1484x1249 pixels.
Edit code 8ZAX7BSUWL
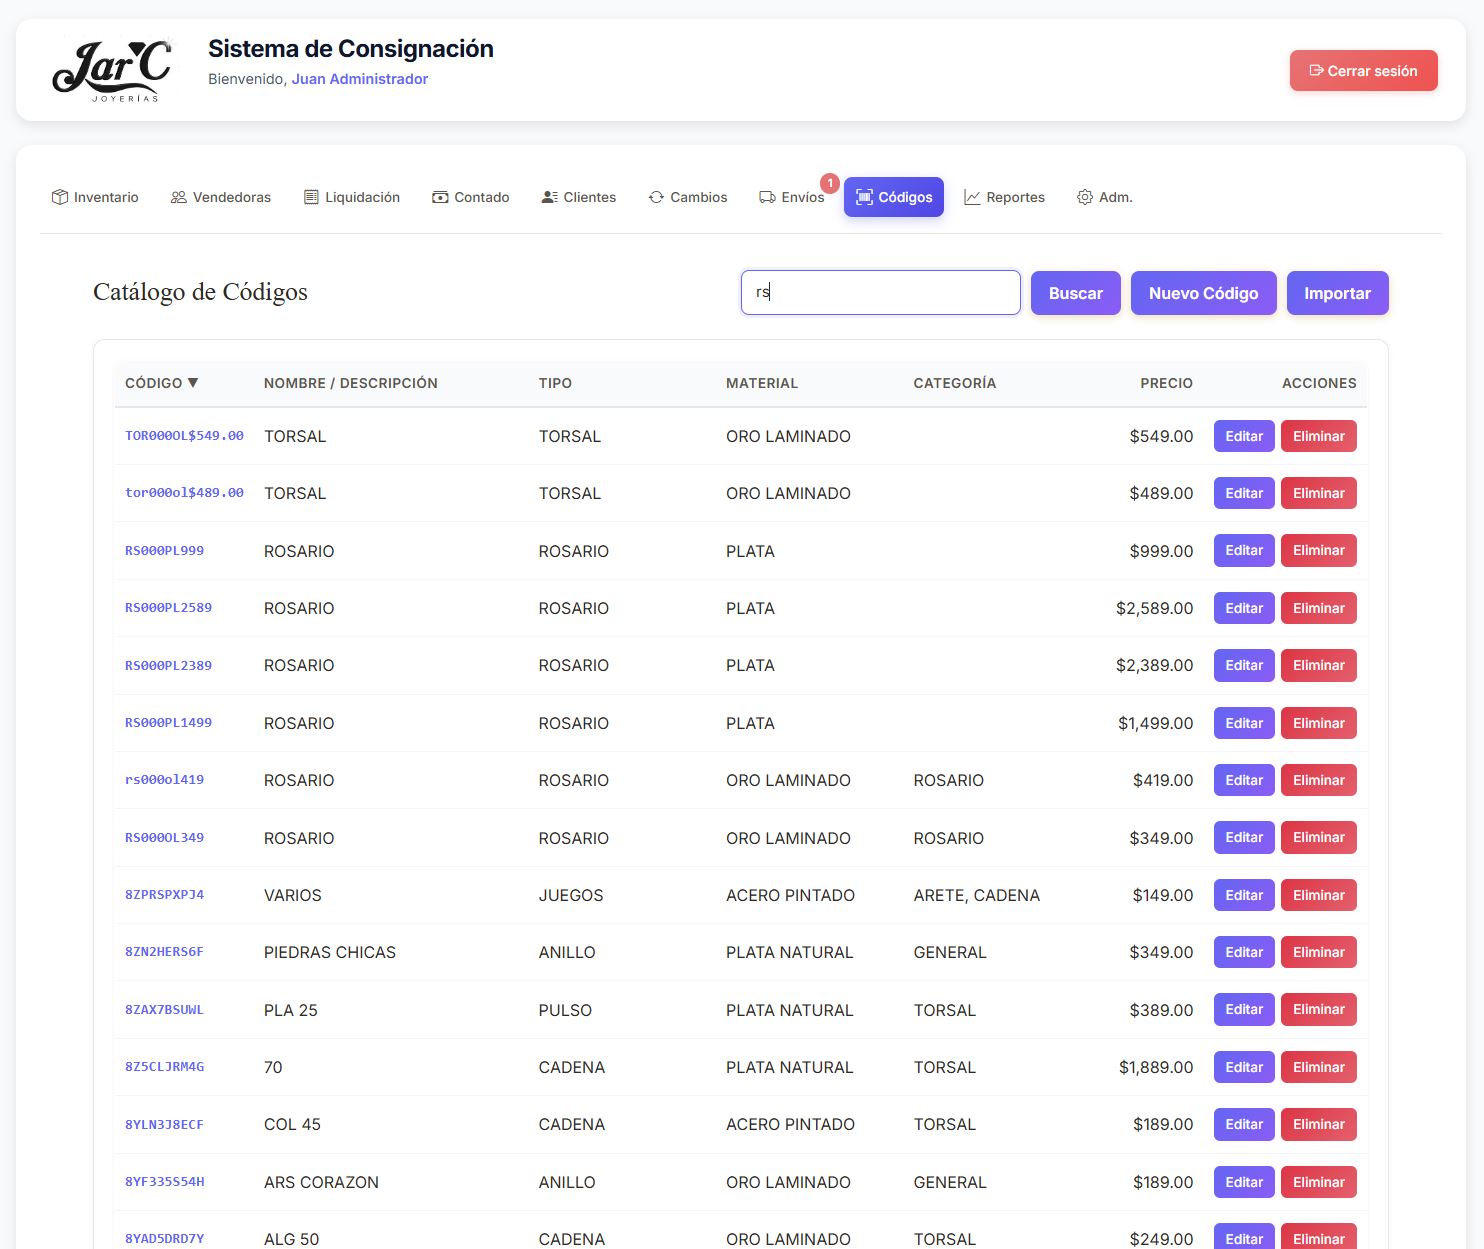click(1244, 1009)
